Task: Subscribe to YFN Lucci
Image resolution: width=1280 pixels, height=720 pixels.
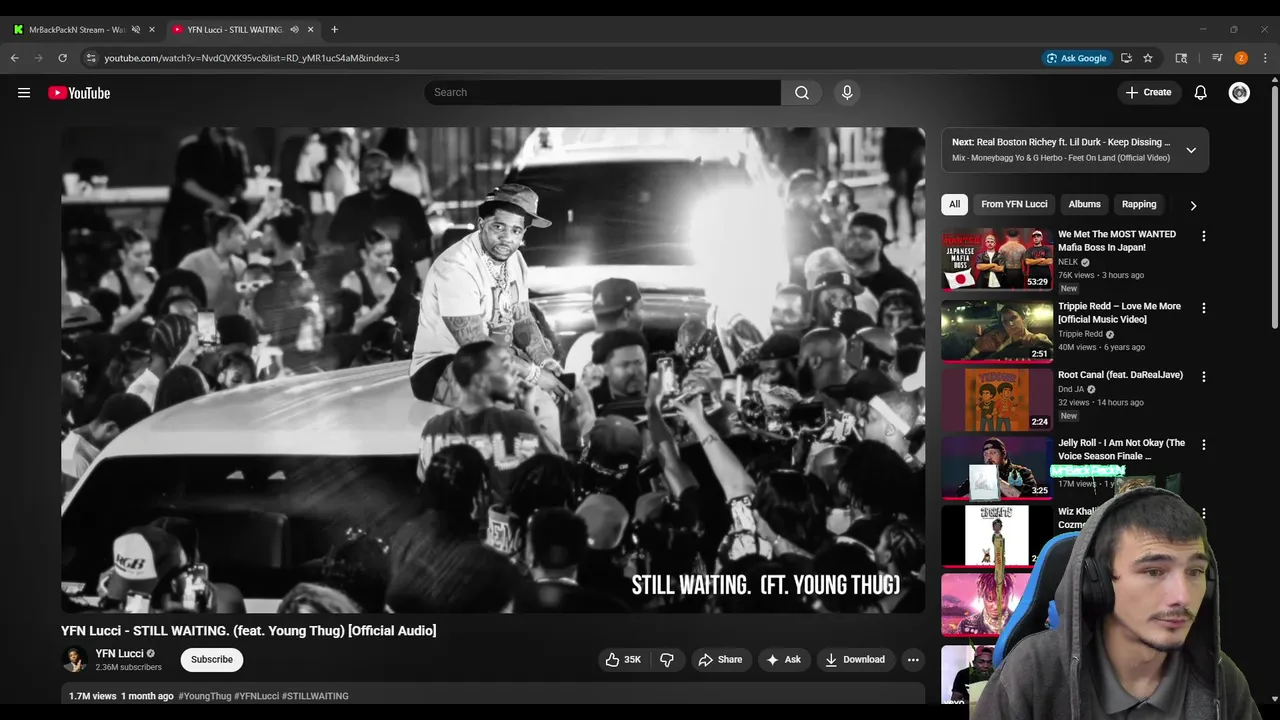Action: click(212, 659)
